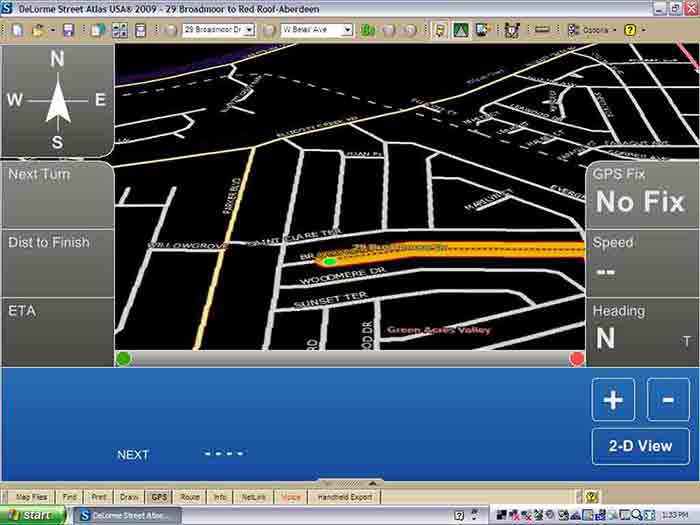
Task: Open the W Belair Ave finish dropdown
Action: (347, 30)
